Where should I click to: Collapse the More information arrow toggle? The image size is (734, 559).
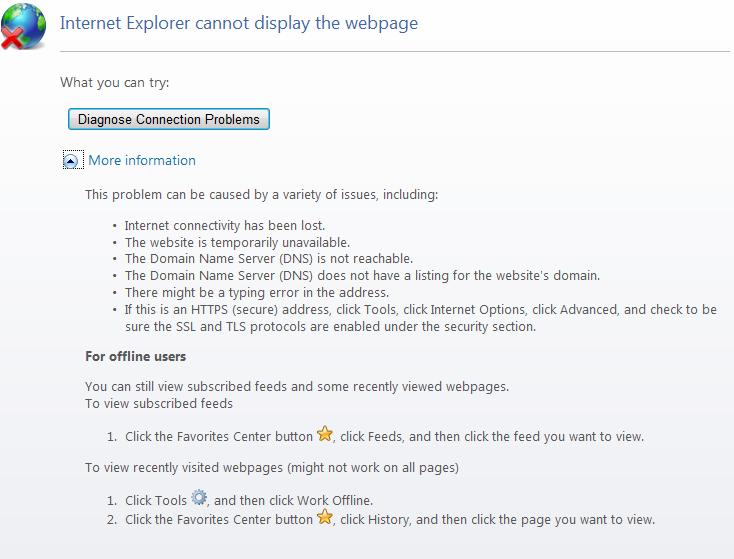pyautogui.click(x=71, y=162)
